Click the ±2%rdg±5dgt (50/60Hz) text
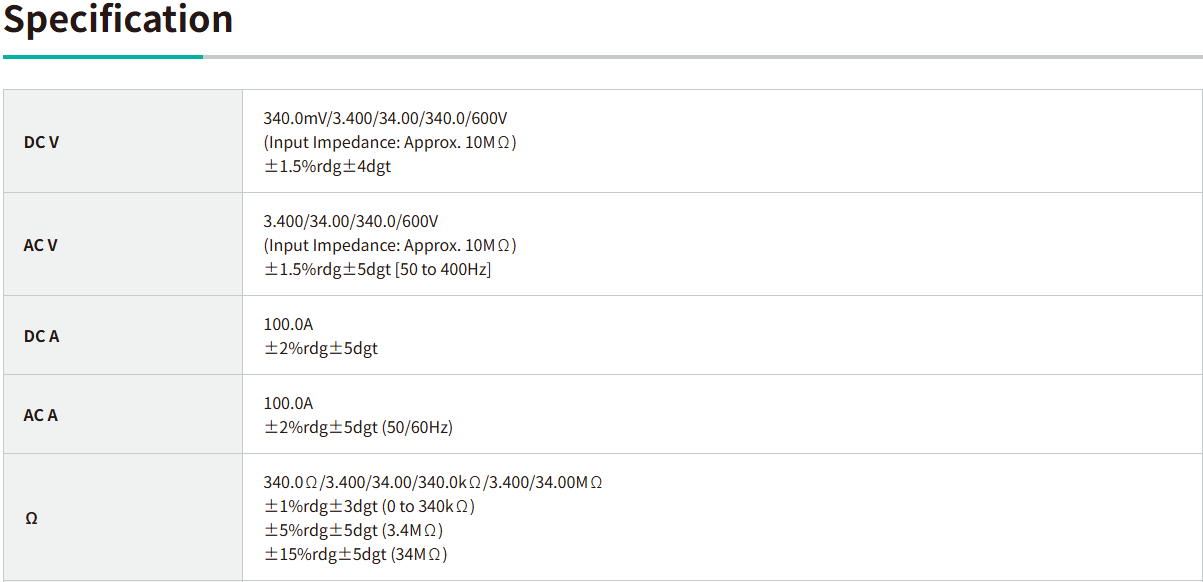The image size is (1203, 582). tap(358, 427)
